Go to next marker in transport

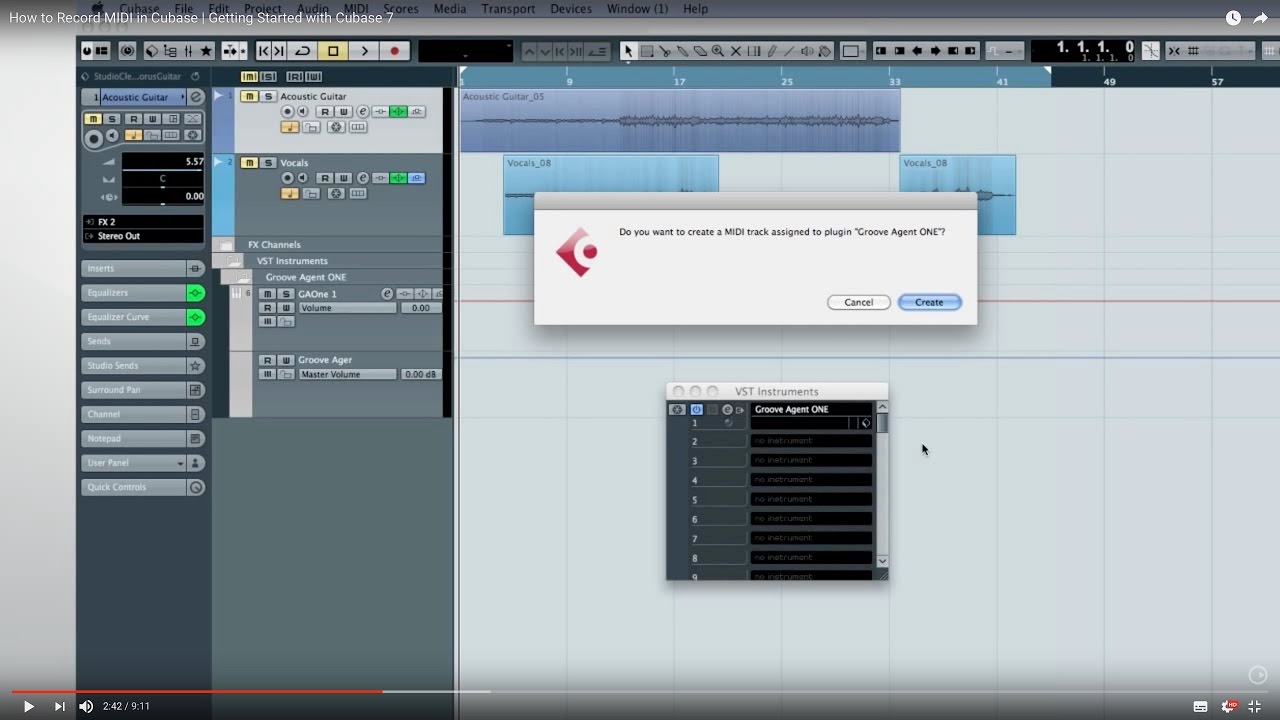click(279, 51)
